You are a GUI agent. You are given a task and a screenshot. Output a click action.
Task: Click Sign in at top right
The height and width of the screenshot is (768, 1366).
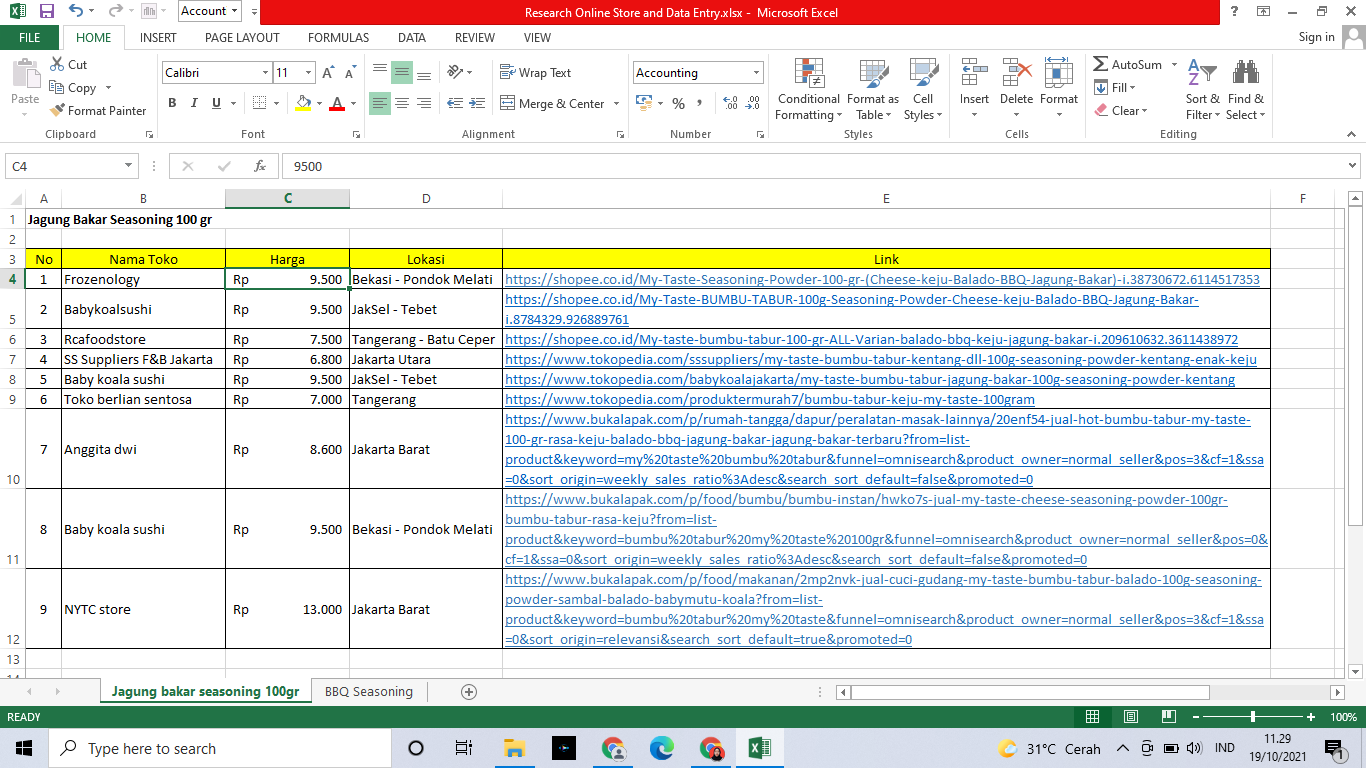coord(1316,37)
